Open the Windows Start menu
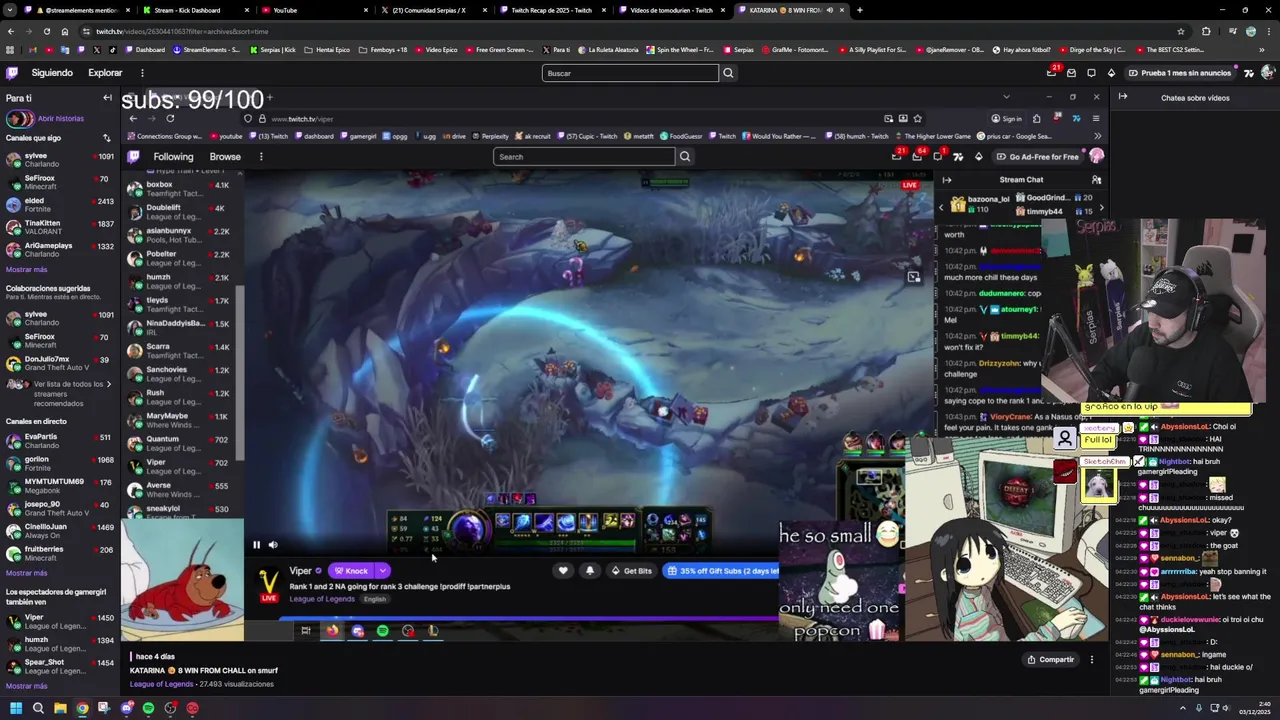 coord(15,708)
